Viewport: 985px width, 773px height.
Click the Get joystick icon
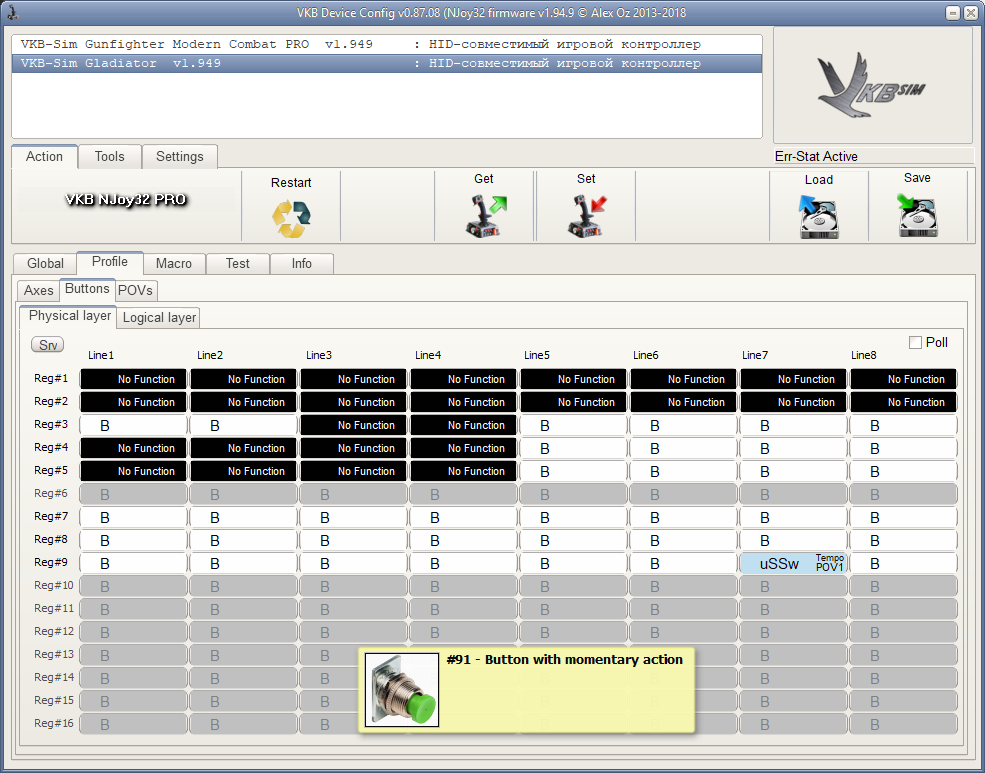(x=486, y=216)
